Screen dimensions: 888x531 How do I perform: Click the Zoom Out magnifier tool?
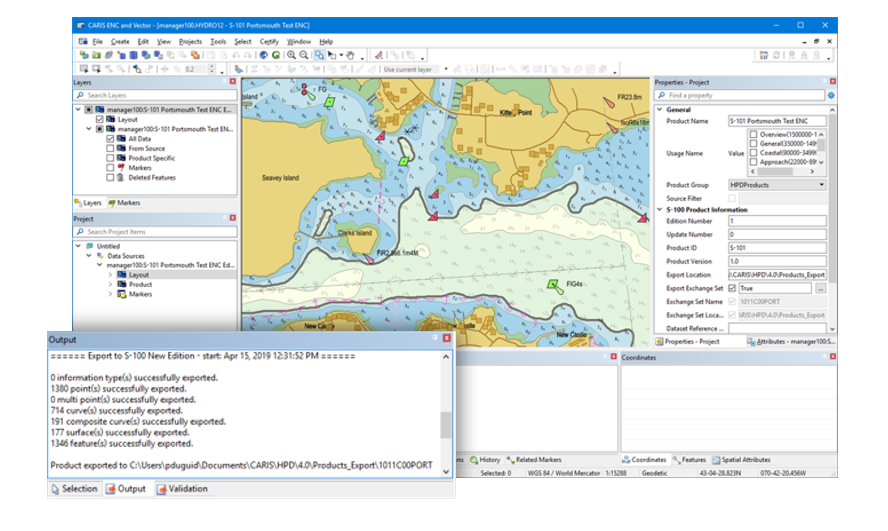[304, 55]
